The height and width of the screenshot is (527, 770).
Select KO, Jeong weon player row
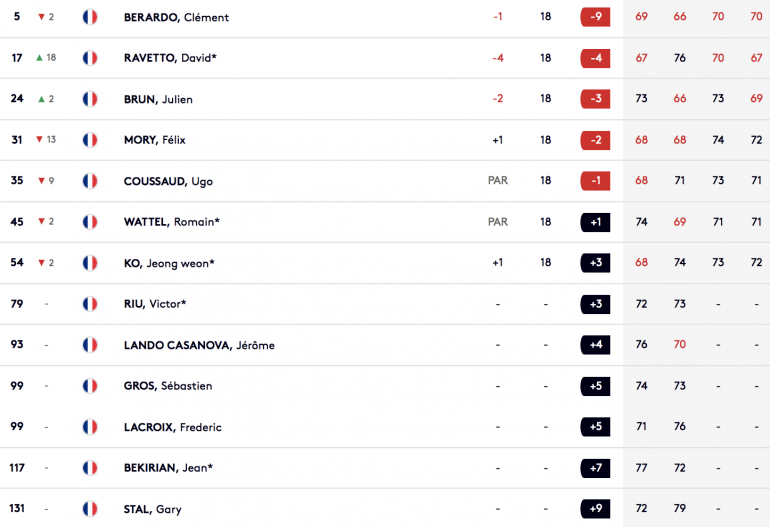[385, 263]
